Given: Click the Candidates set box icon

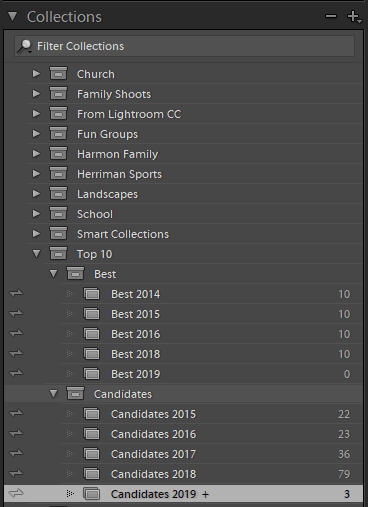Looking at the screenshot, I should (x=75, y=394).
